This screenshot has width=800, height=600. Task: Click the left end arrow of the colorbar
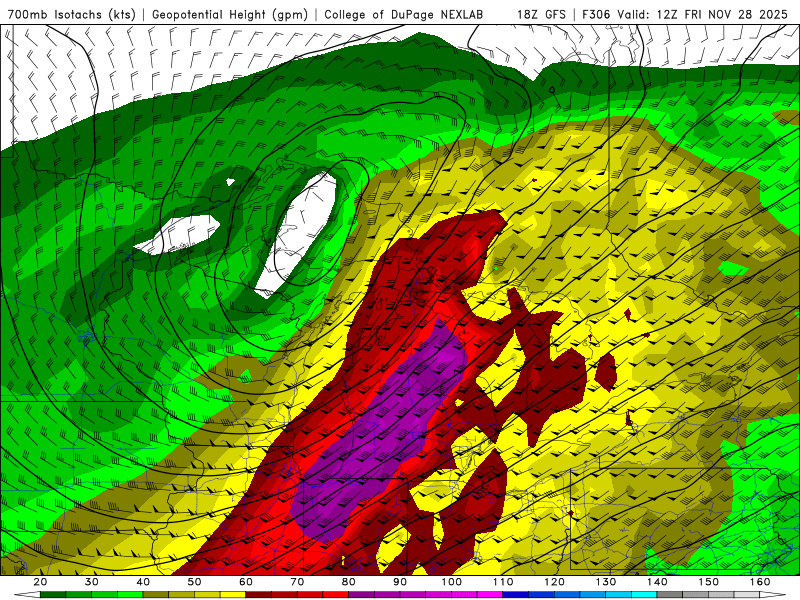27,595
